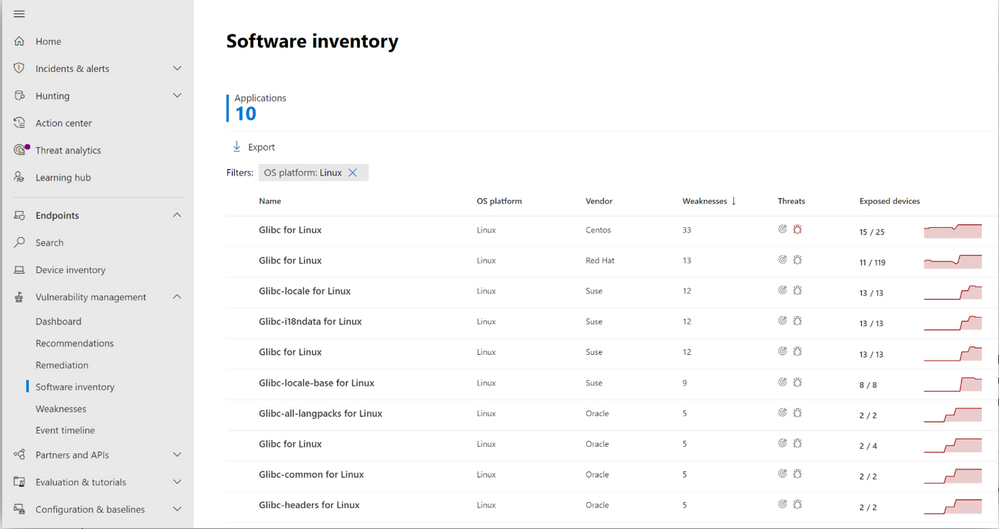This screenshot has width=999, height=529.
Task: Click the Export button label
Action: click(x=261, y=147)
